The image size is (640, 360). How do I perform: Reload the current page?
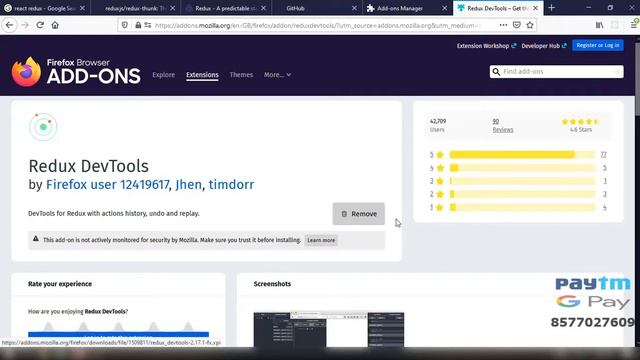40,25
